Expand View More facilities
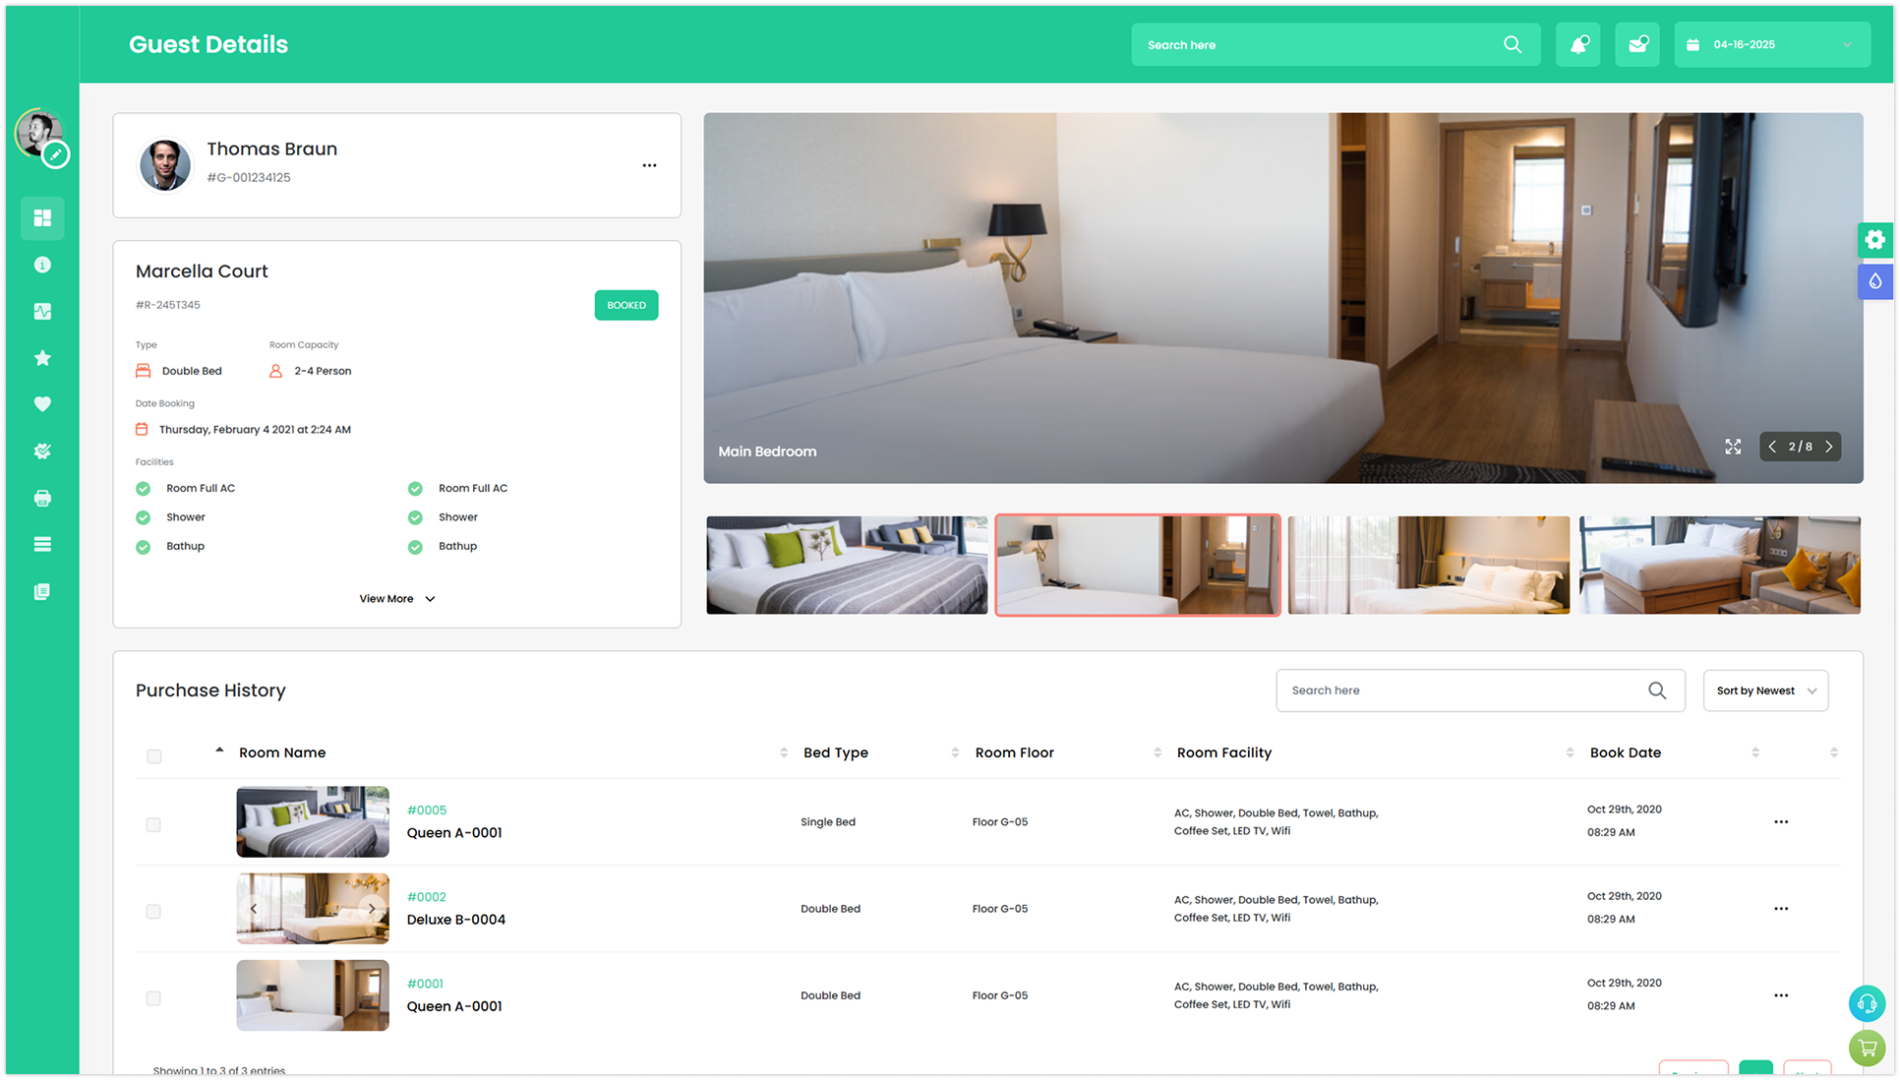This screenshot has width=1900, height=1080. (397, 599)
